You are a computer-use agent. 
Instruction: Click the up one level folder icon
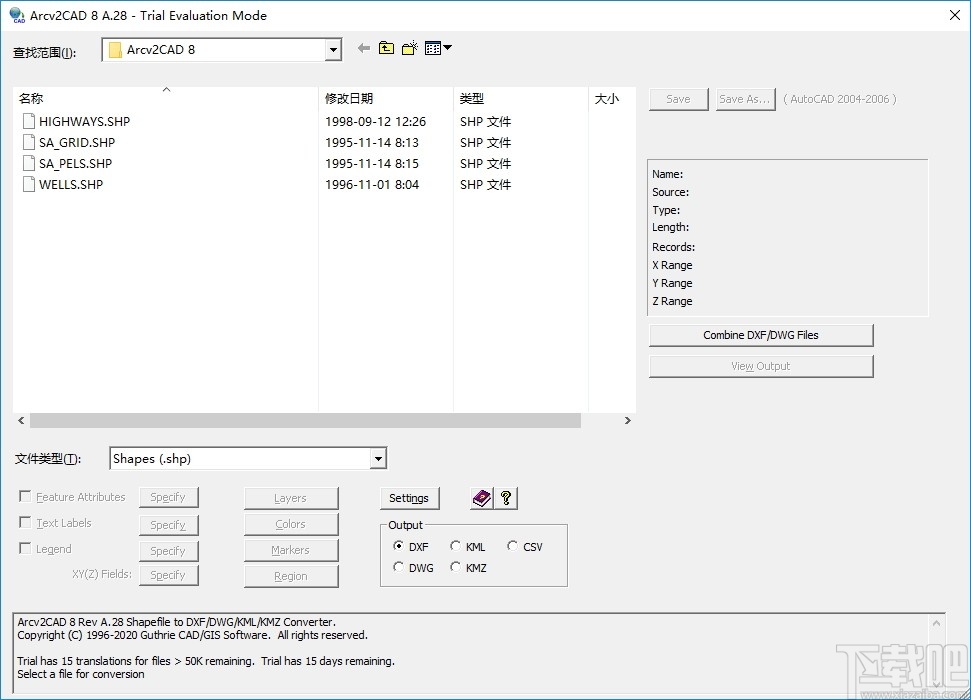click(386, 47)
